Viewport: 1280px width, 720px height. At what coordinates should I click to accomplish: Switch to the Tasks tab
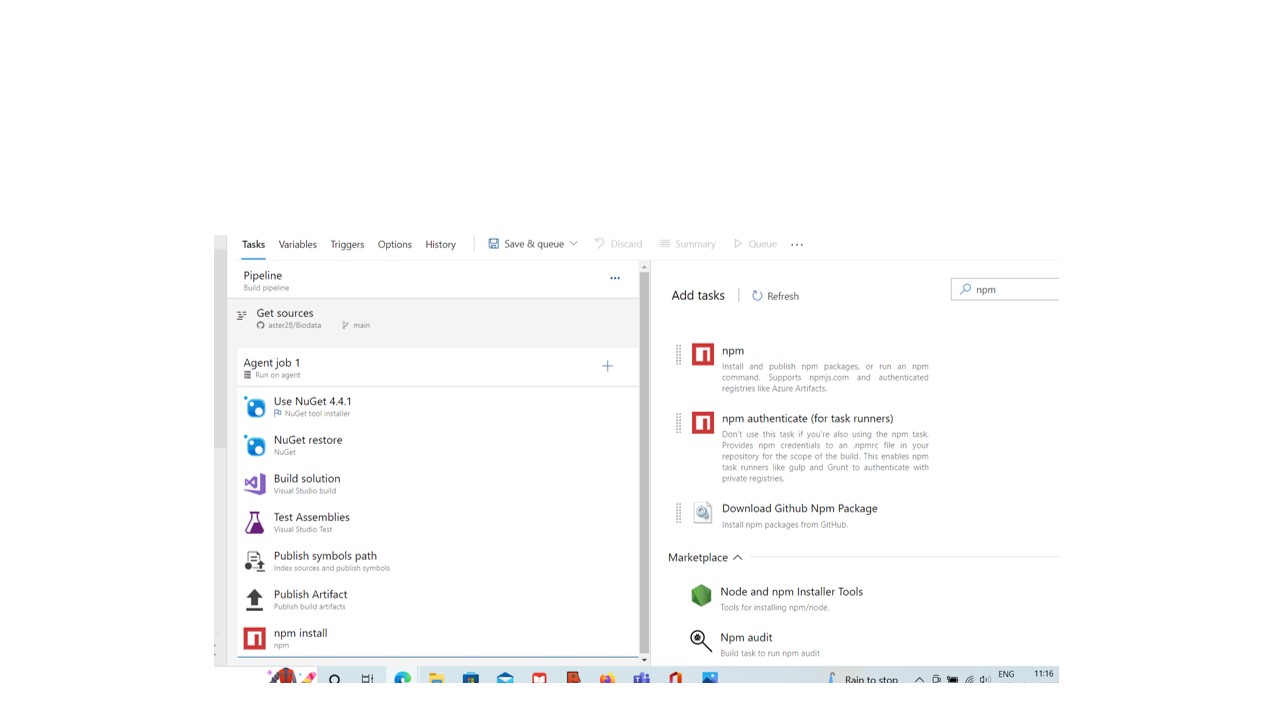coord(253,244)
